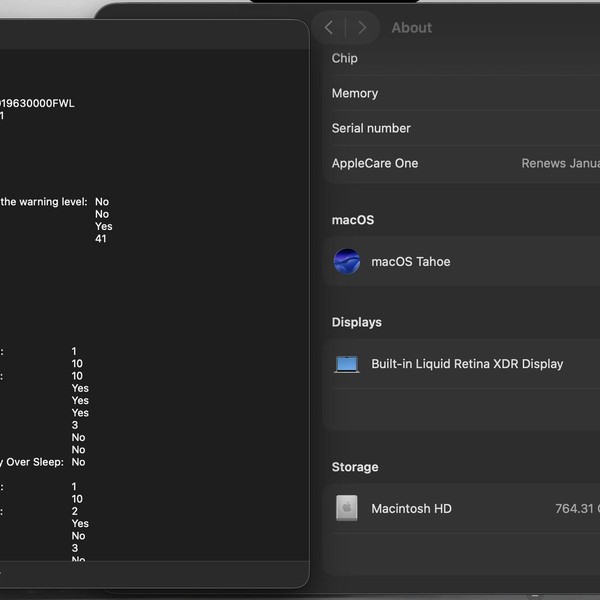Click the macOS Tahoe label
Image resolution: width=600 pixels, height=600 pixels.
tap(411, 262)
